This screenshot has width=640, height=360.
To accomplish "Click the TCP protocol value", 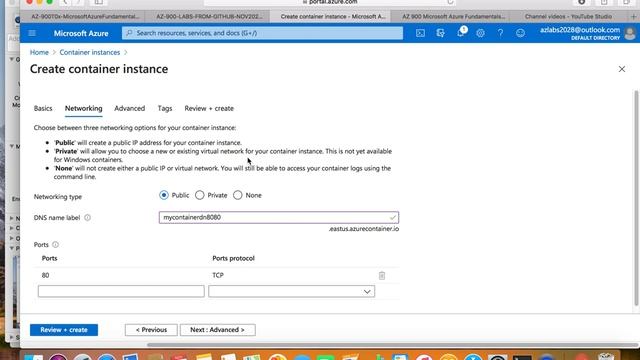I will 218,276.
